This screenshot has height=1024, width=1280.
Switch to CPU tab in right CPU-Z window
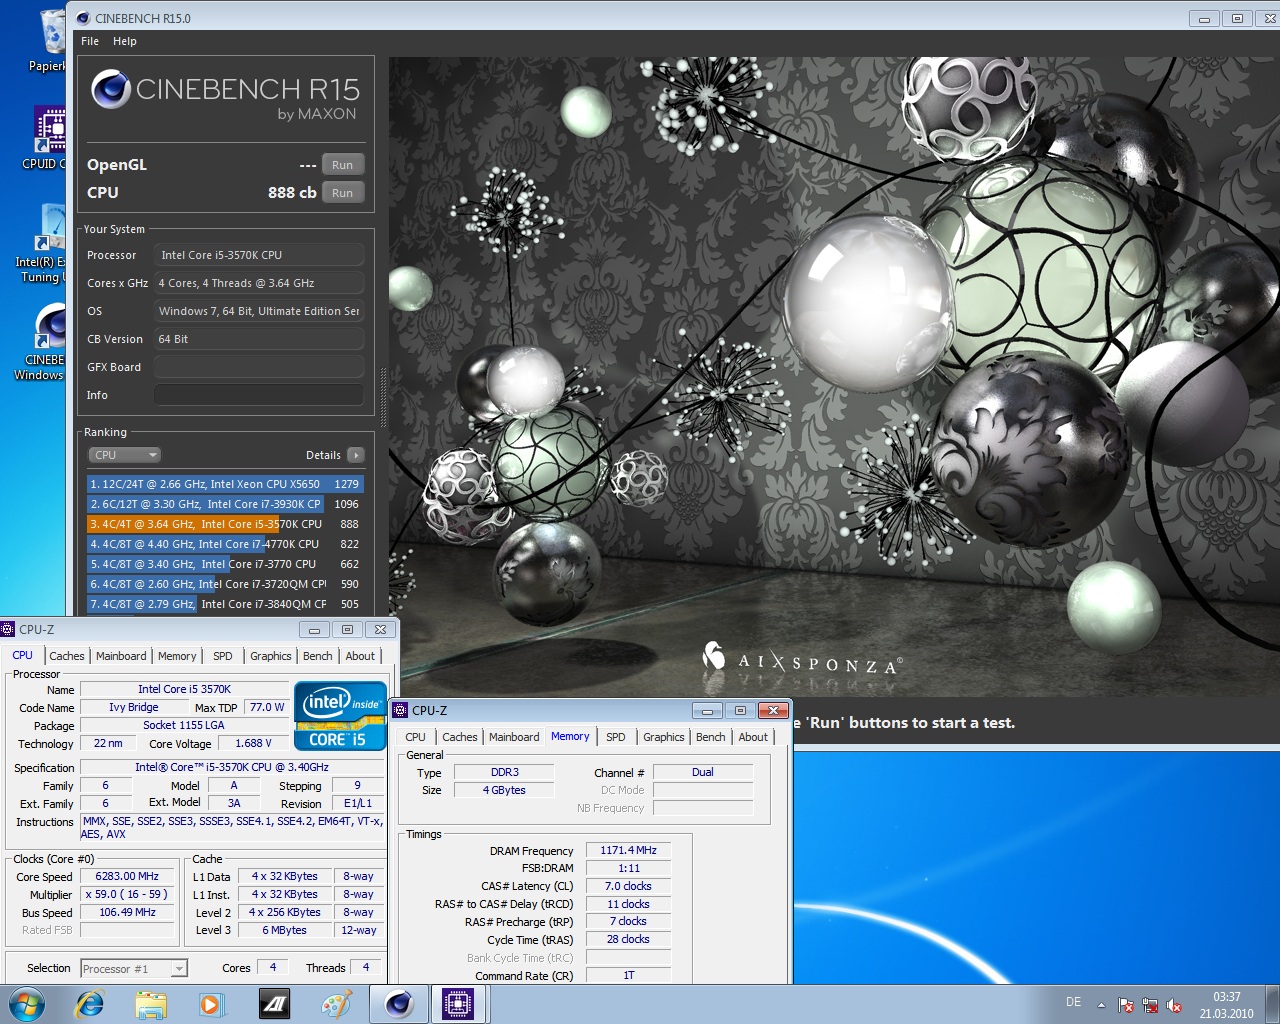[x=416, y=737]
